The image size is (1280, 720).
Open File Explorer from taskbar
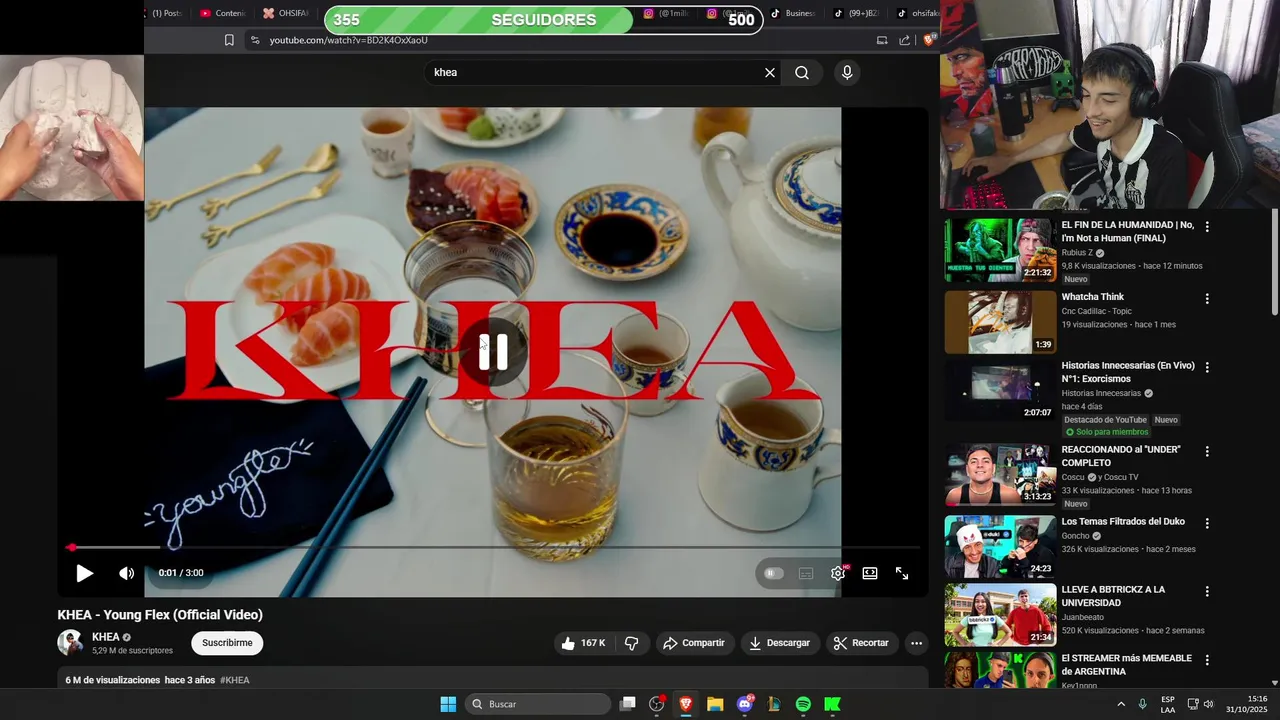[x=715, y=704]
